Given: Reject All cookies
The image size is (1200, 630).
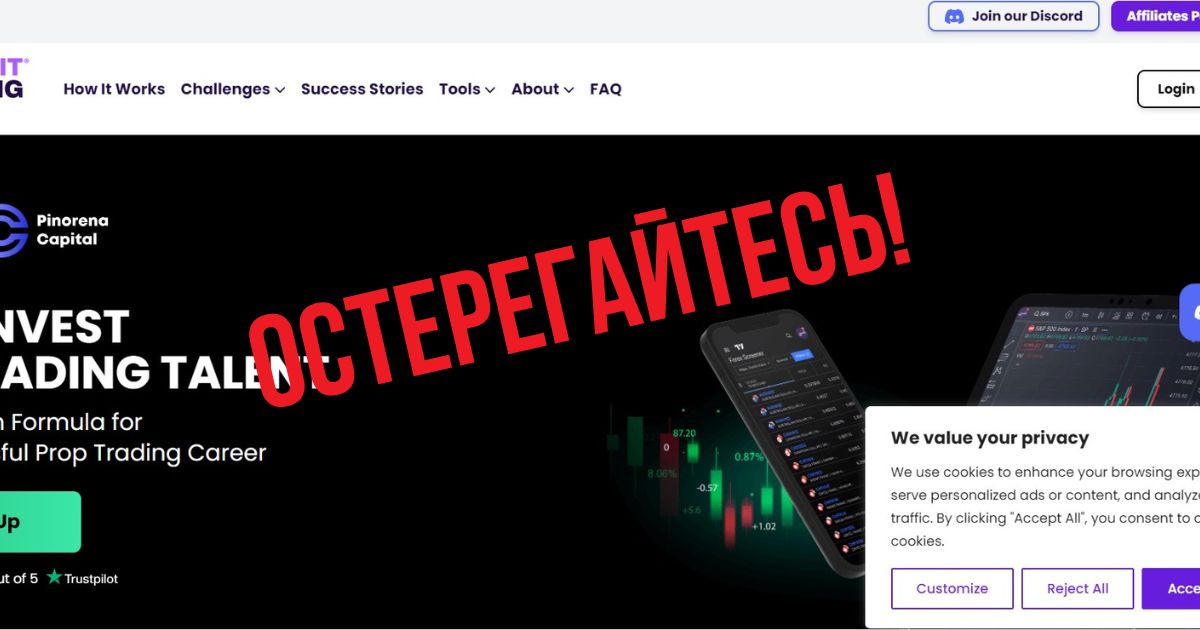Looking at the screenshot, I should (x=1078, y=589).
